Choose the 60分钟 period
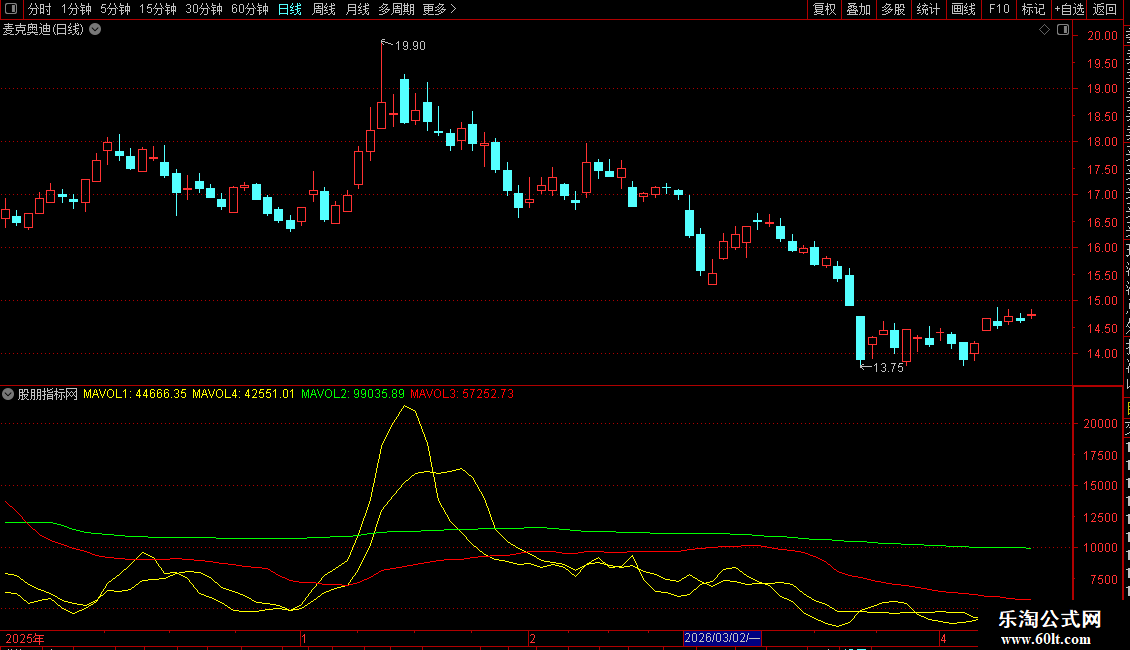The image size is (1130, 650). click(249, 9)
